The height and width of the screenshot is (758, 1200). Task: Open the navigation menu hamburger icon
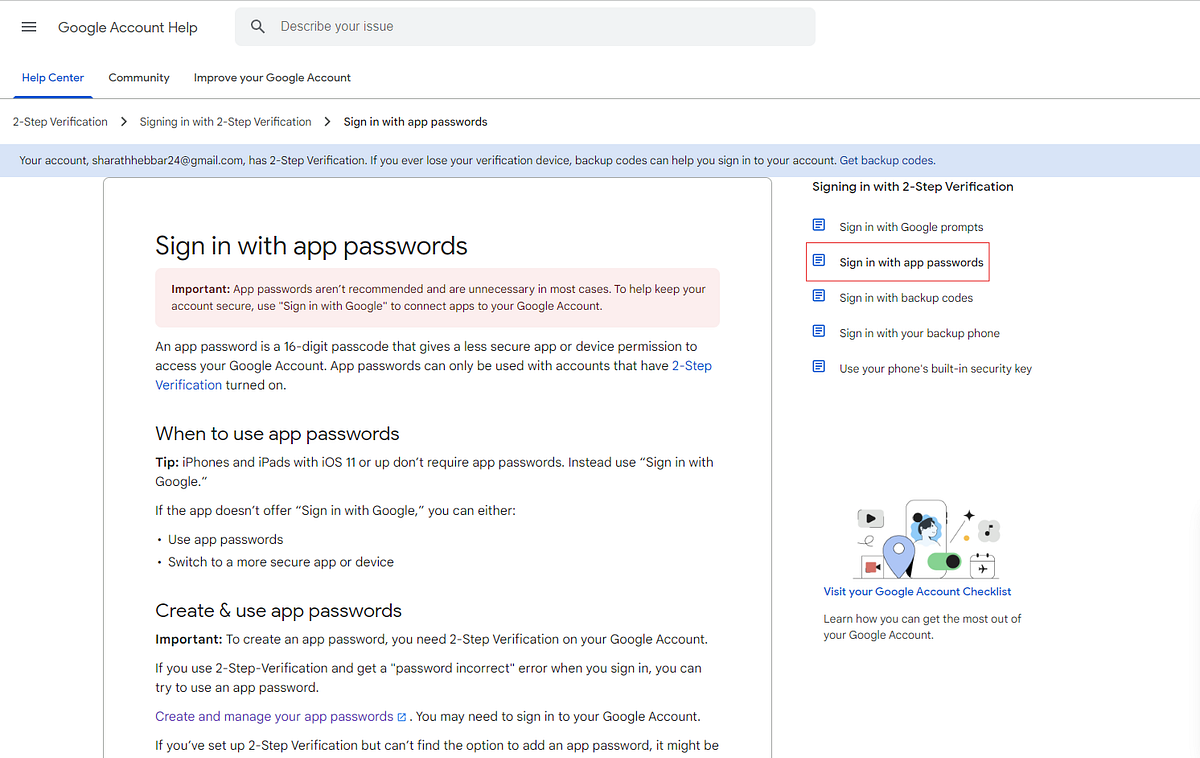tap(28, 27)
